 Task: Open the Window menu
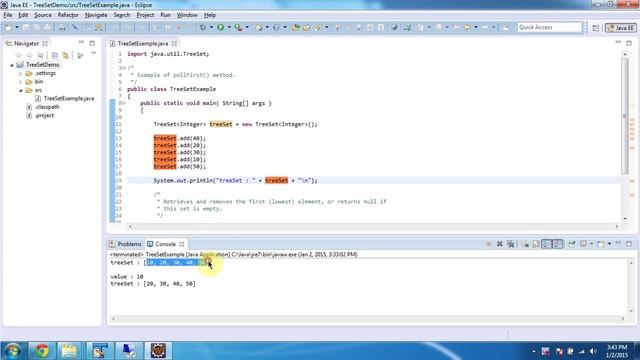point(187,15)
